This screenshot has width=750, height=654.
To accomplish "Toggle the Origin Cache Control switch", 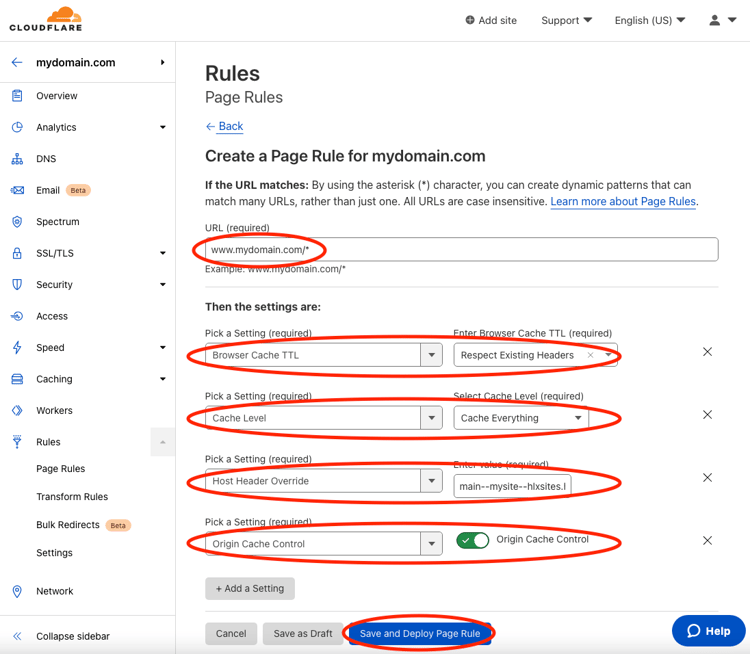I will tap(473, 541).
